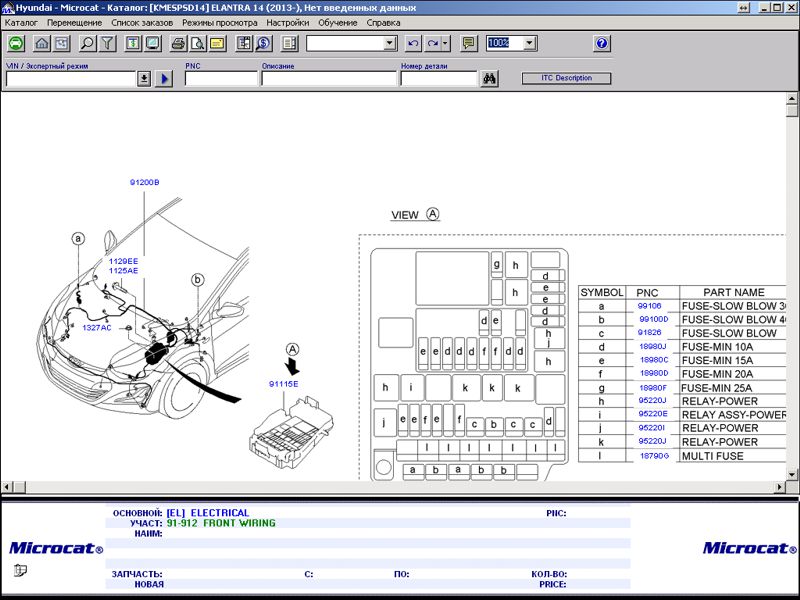
Task: Open the Каталог menu
Action: [x=21, y=22]
